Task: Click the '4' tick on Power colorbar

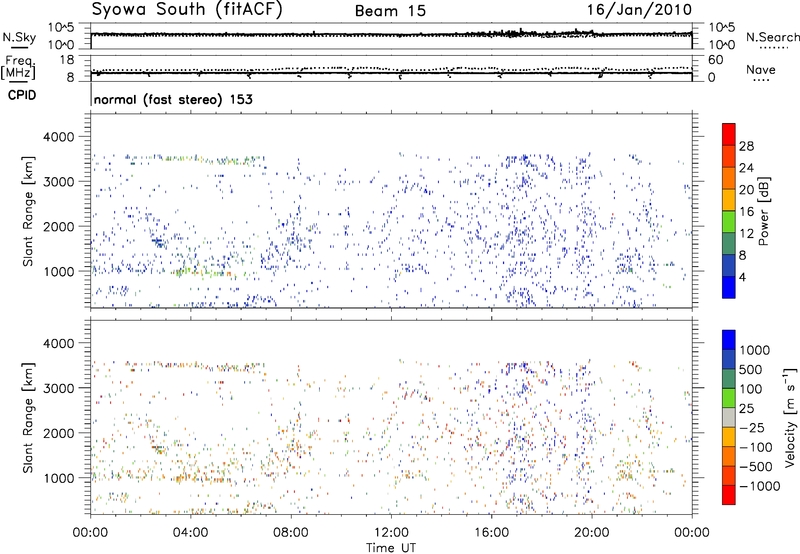Action: (x=742, y=277)
